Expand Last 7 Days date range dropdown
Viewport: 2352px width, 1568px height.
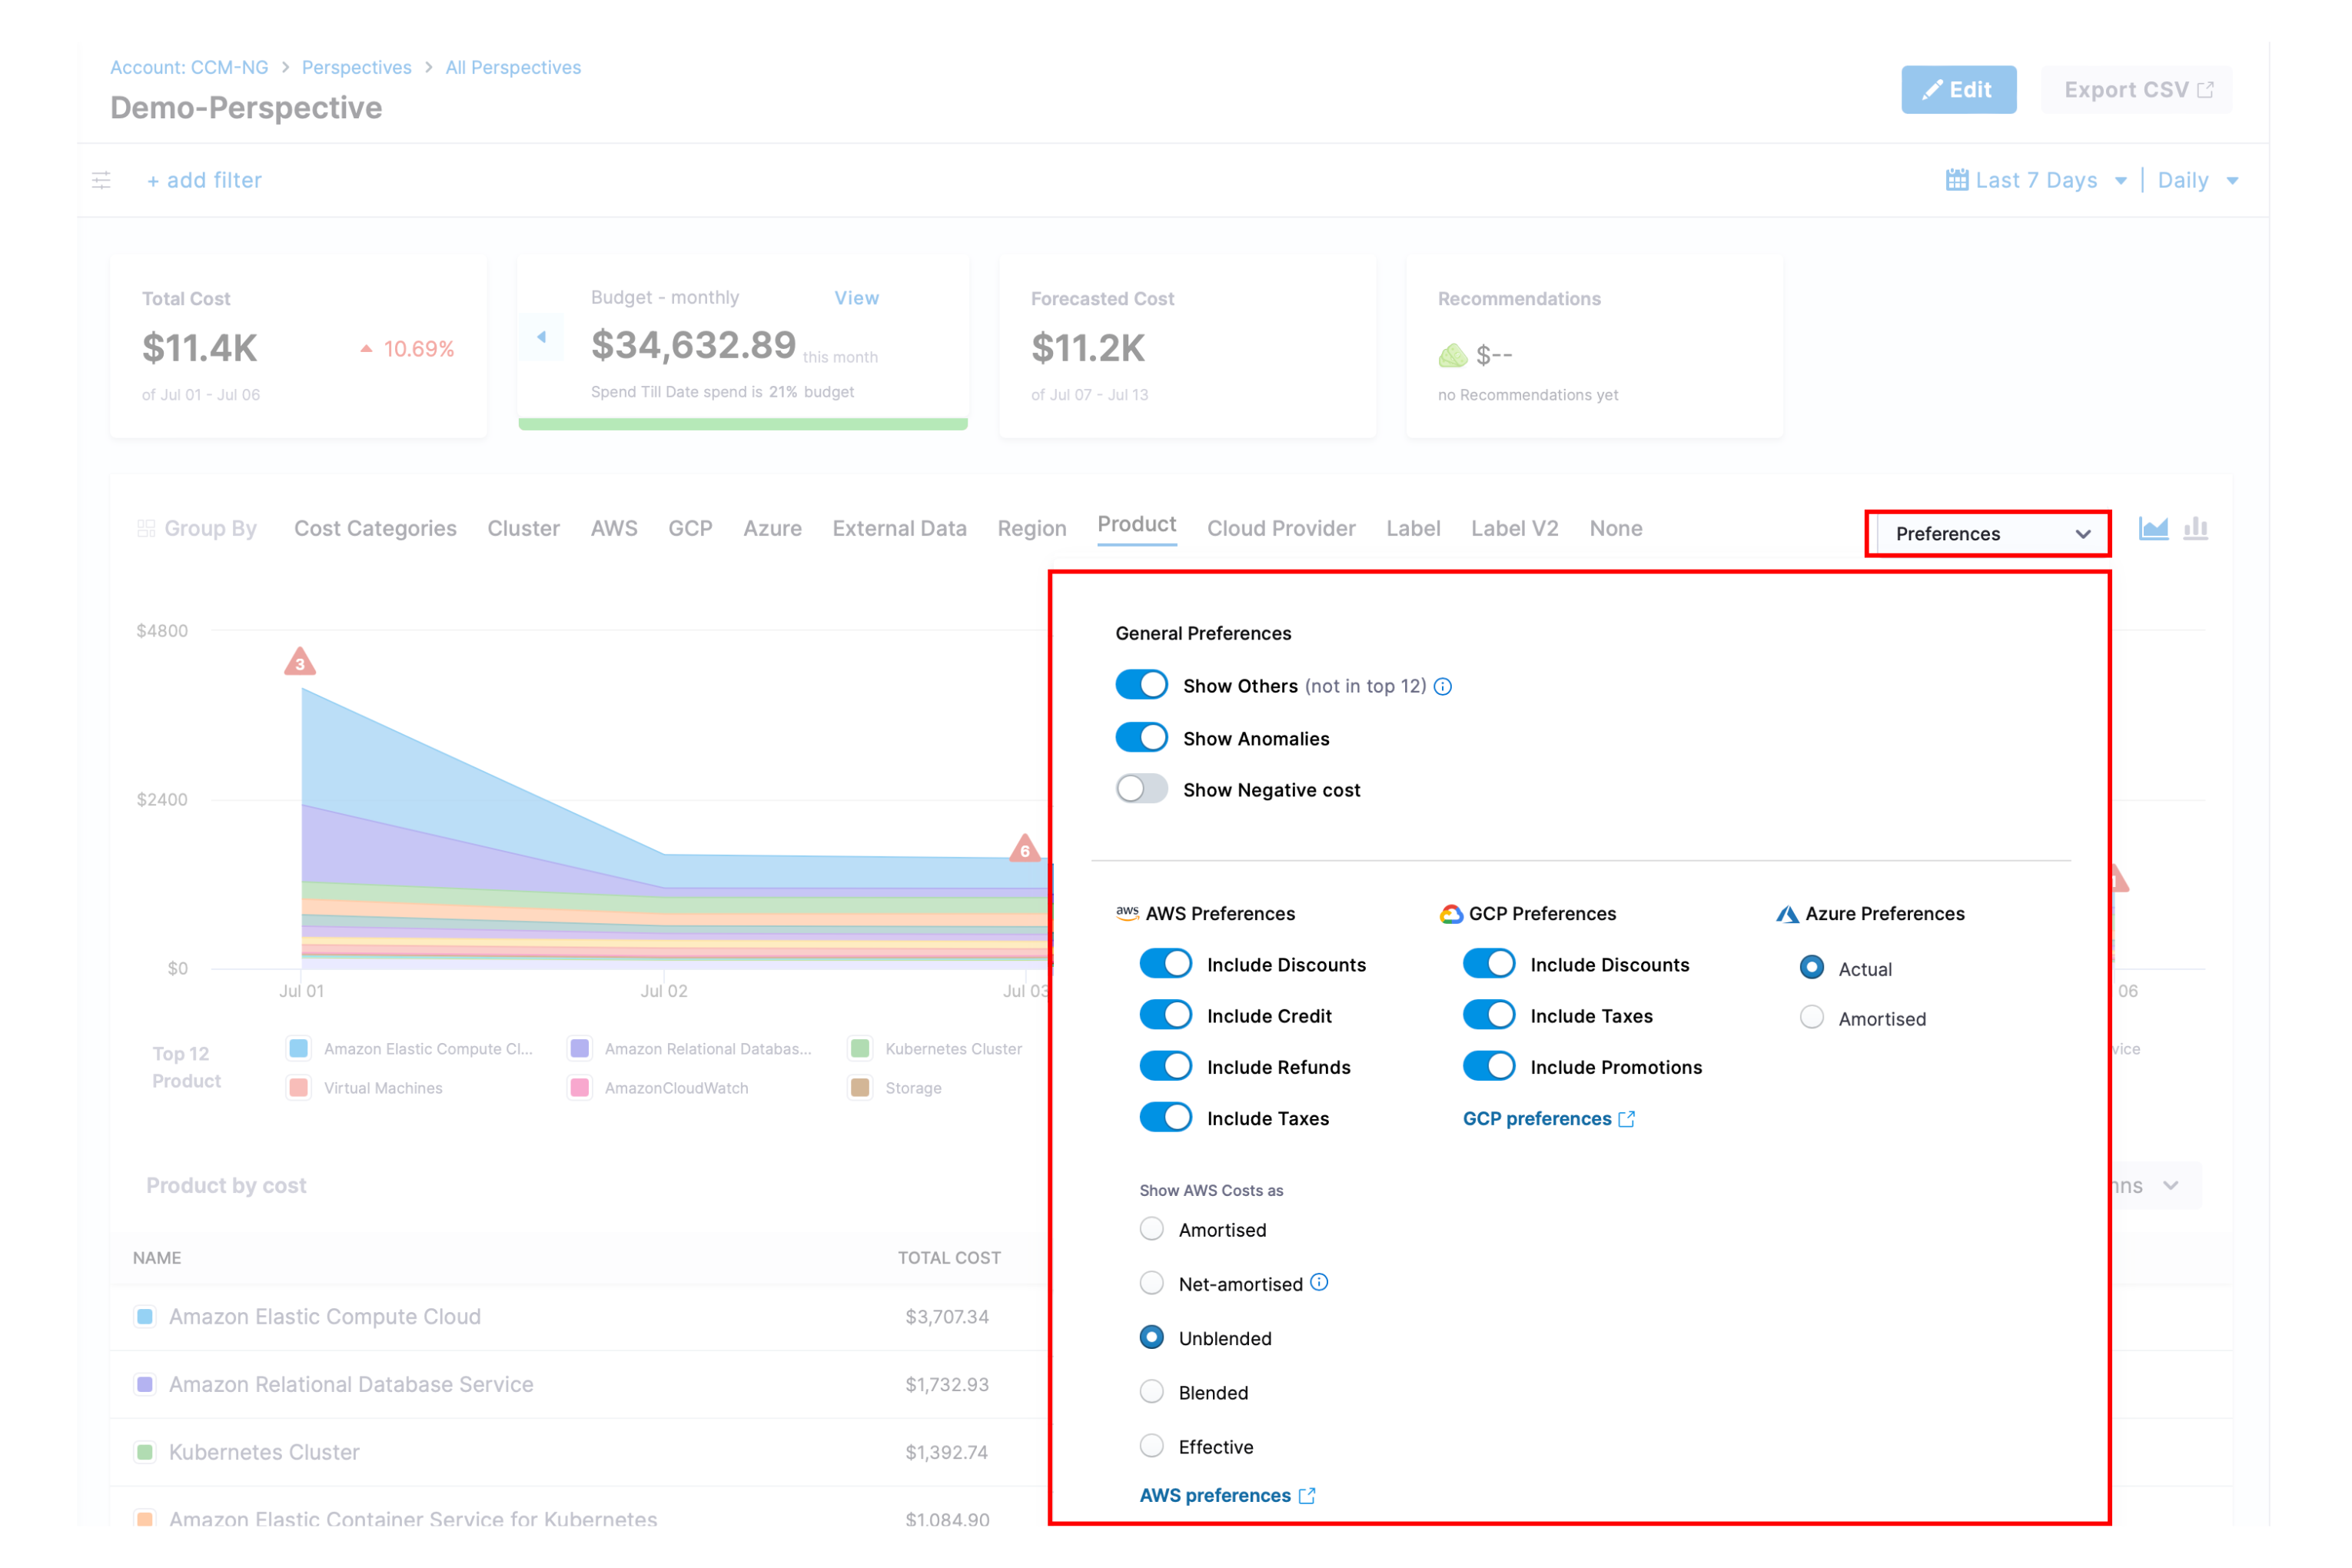2036,180
